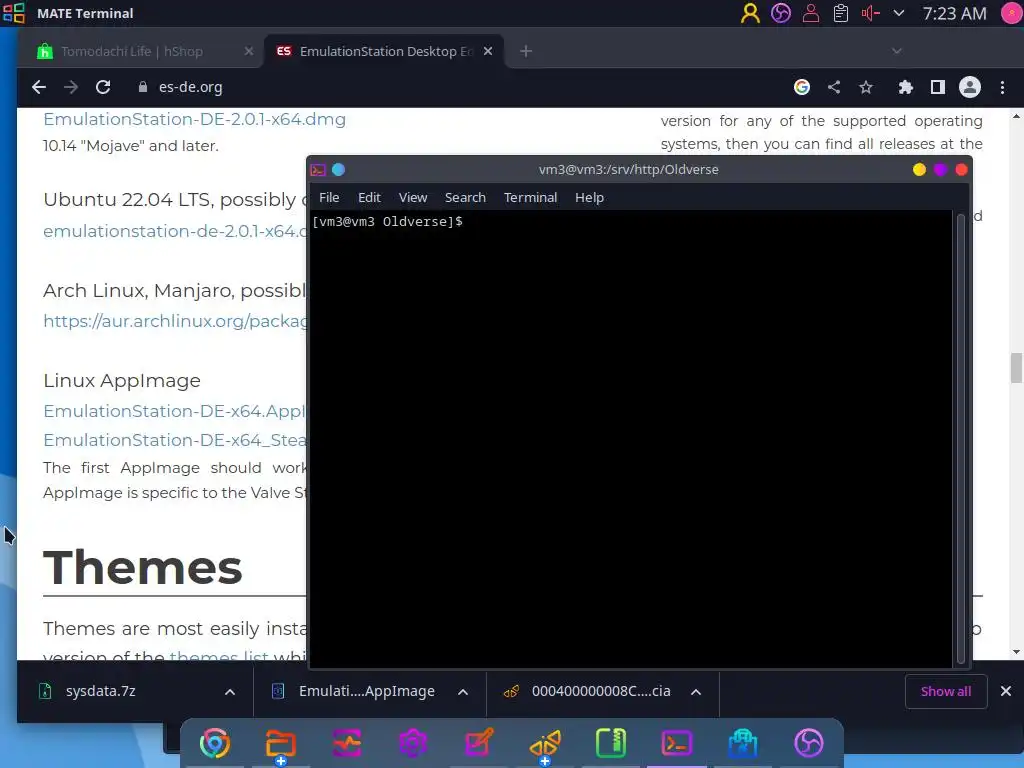This screenshot has height=768, width=1024.
Task: Open the purple settings gear dock icon
Action: tap(413, 743)
